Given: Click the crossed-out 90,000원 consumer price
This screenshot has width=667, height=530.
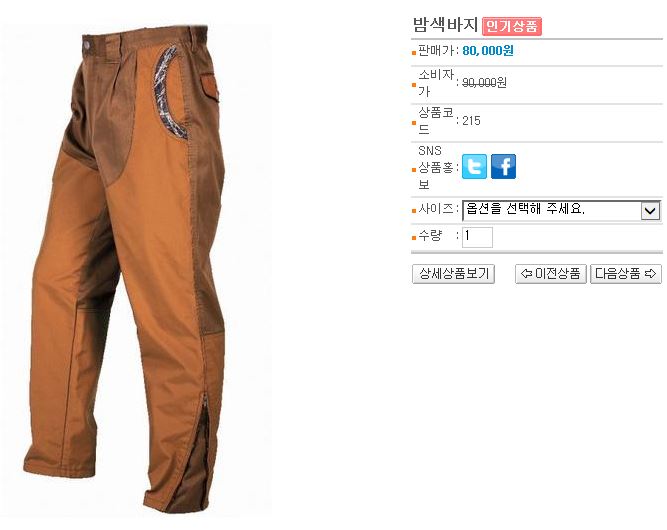Looking at the screenshot, I should click(484, 83).
